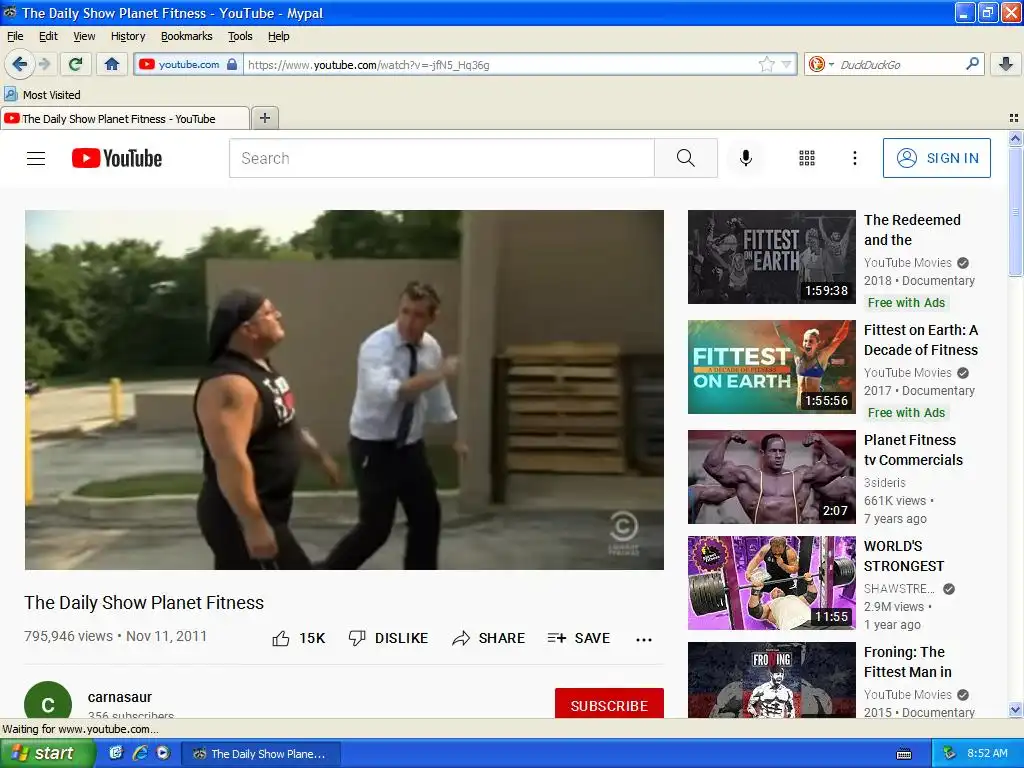Click the DISLIKE thumbs down button
This screenshot has width=1024, height=768.
(x=388, y=638)
